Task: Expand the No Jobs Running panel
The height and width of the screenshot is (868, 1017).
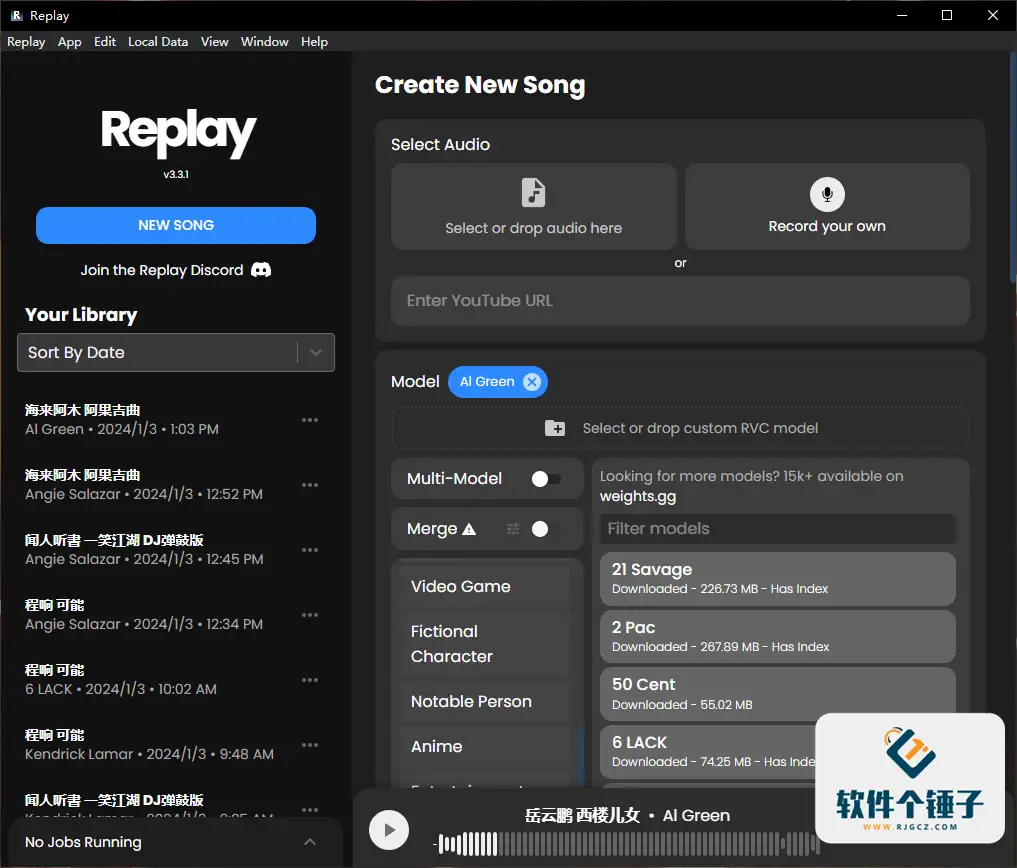Action: (310, 842)
